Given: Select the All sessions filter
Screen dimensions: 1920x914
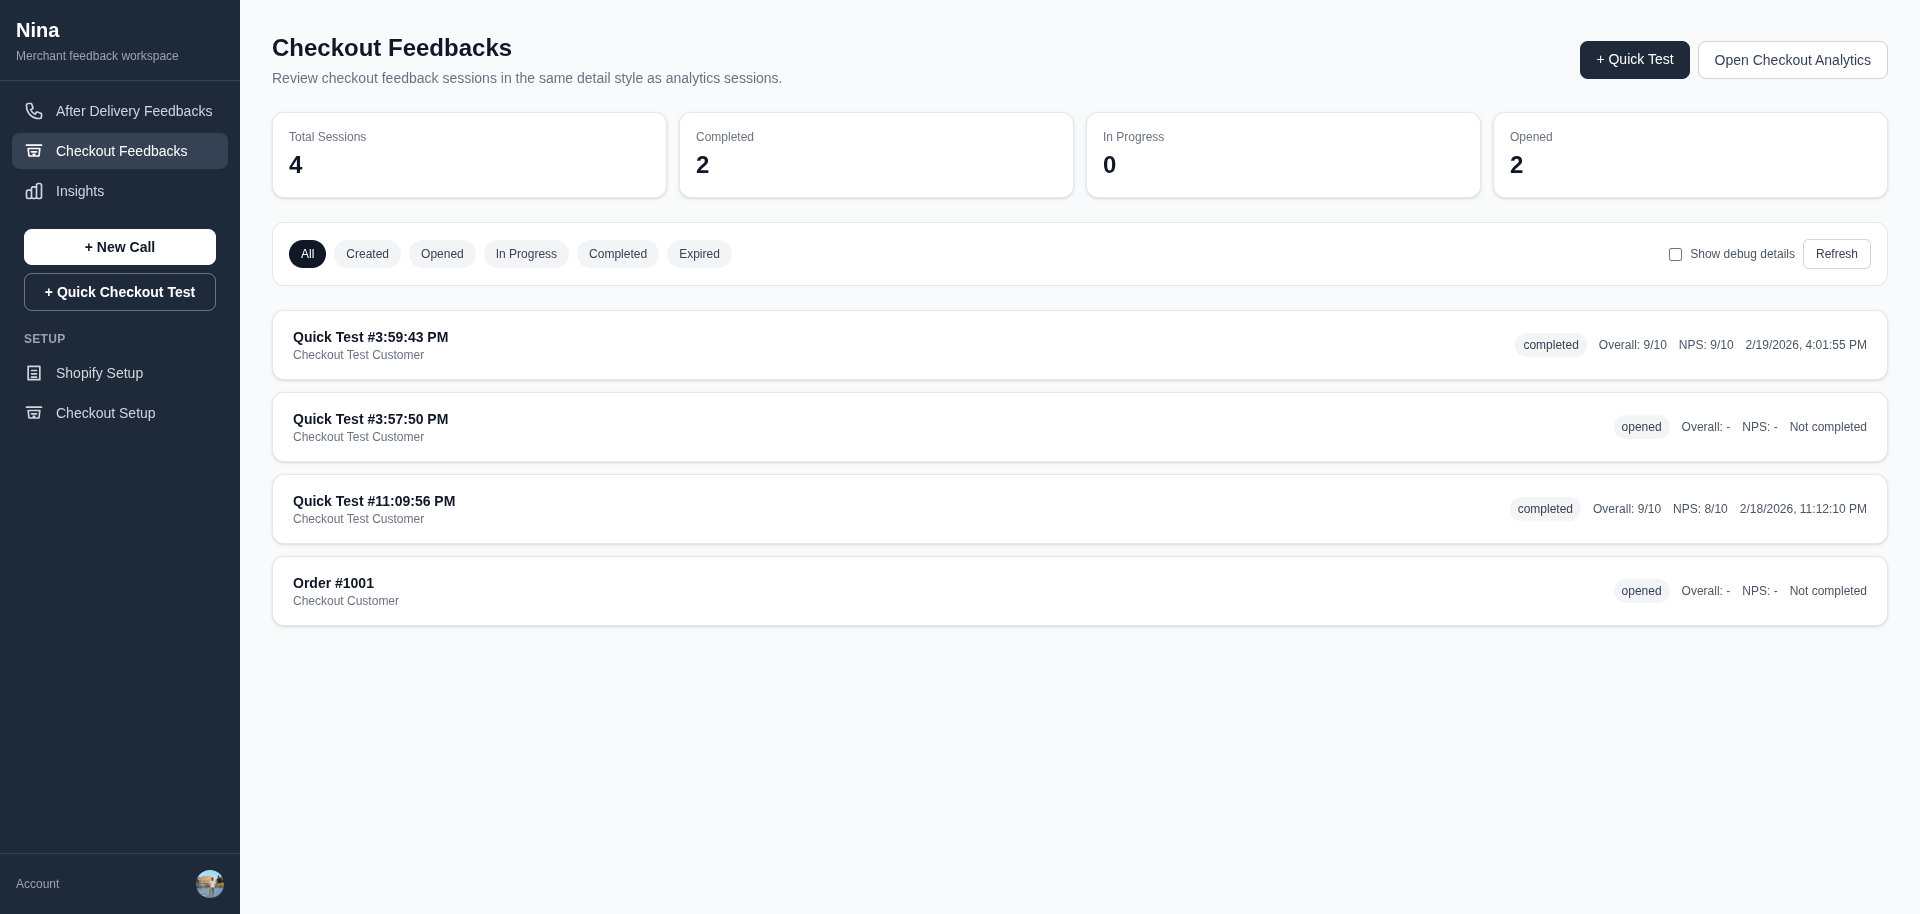Looking at the screenshot, I should pos(307,254).
